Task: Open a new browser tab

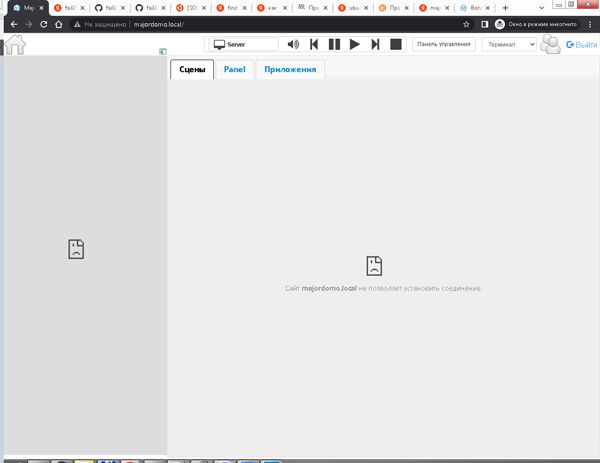Action: (x=505, y=8)
